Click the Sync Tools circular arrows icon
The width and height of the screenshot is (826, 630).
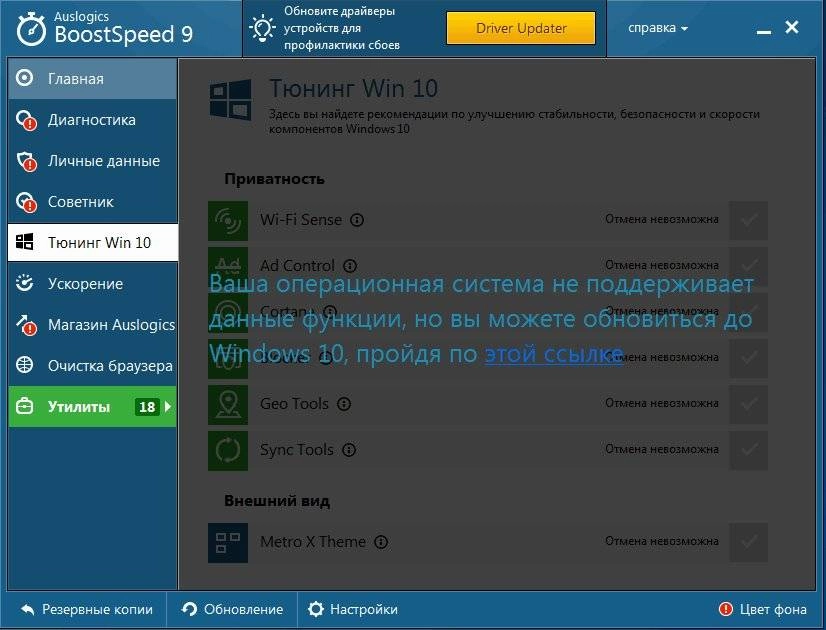tap(228, 450)
